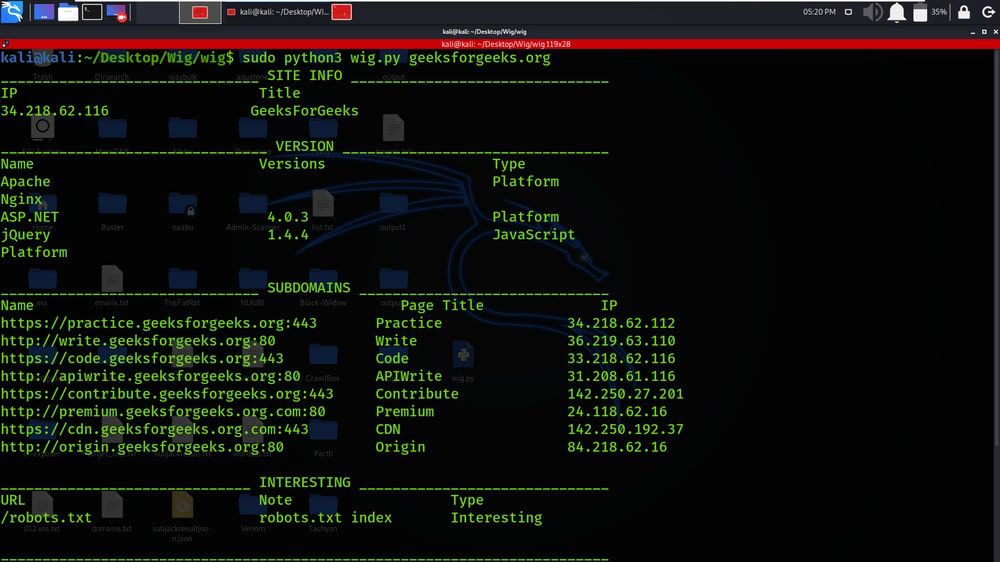Click the INTERESTING section header
This screenshot has height=562, width=1000.
pyautogui.click(x=304, y=483)
